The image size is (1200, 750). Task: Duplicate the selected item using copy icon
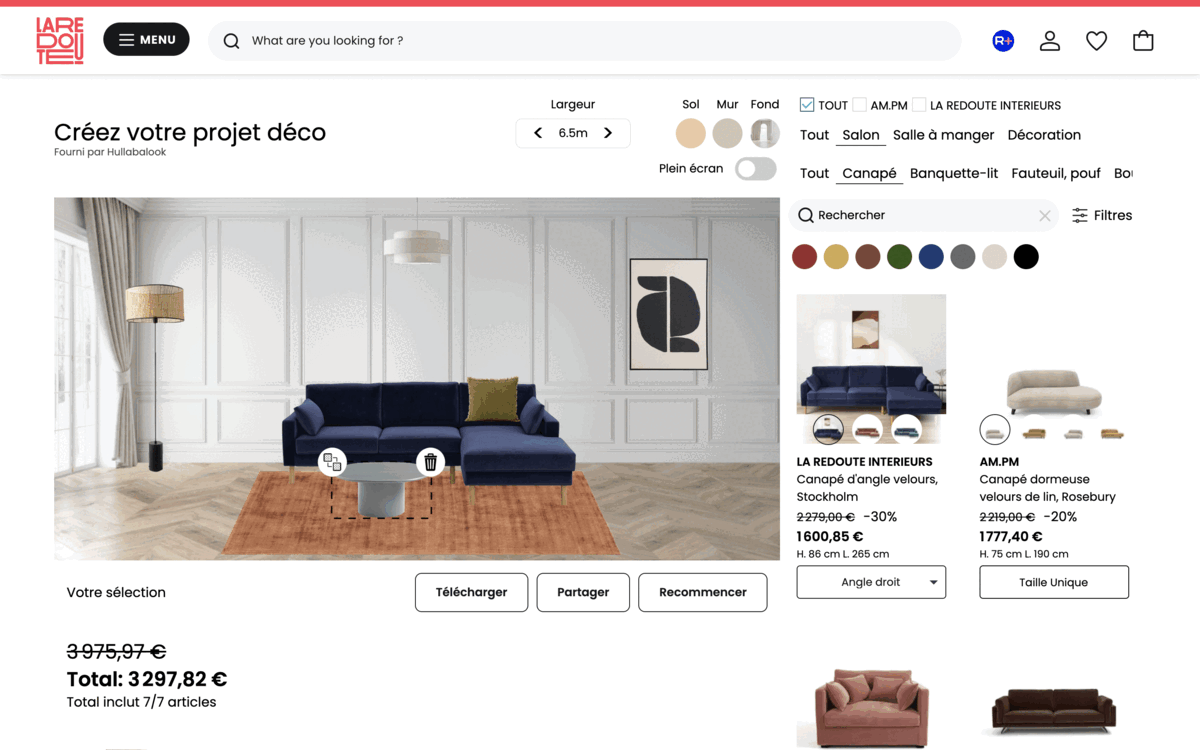click(332, 462)
